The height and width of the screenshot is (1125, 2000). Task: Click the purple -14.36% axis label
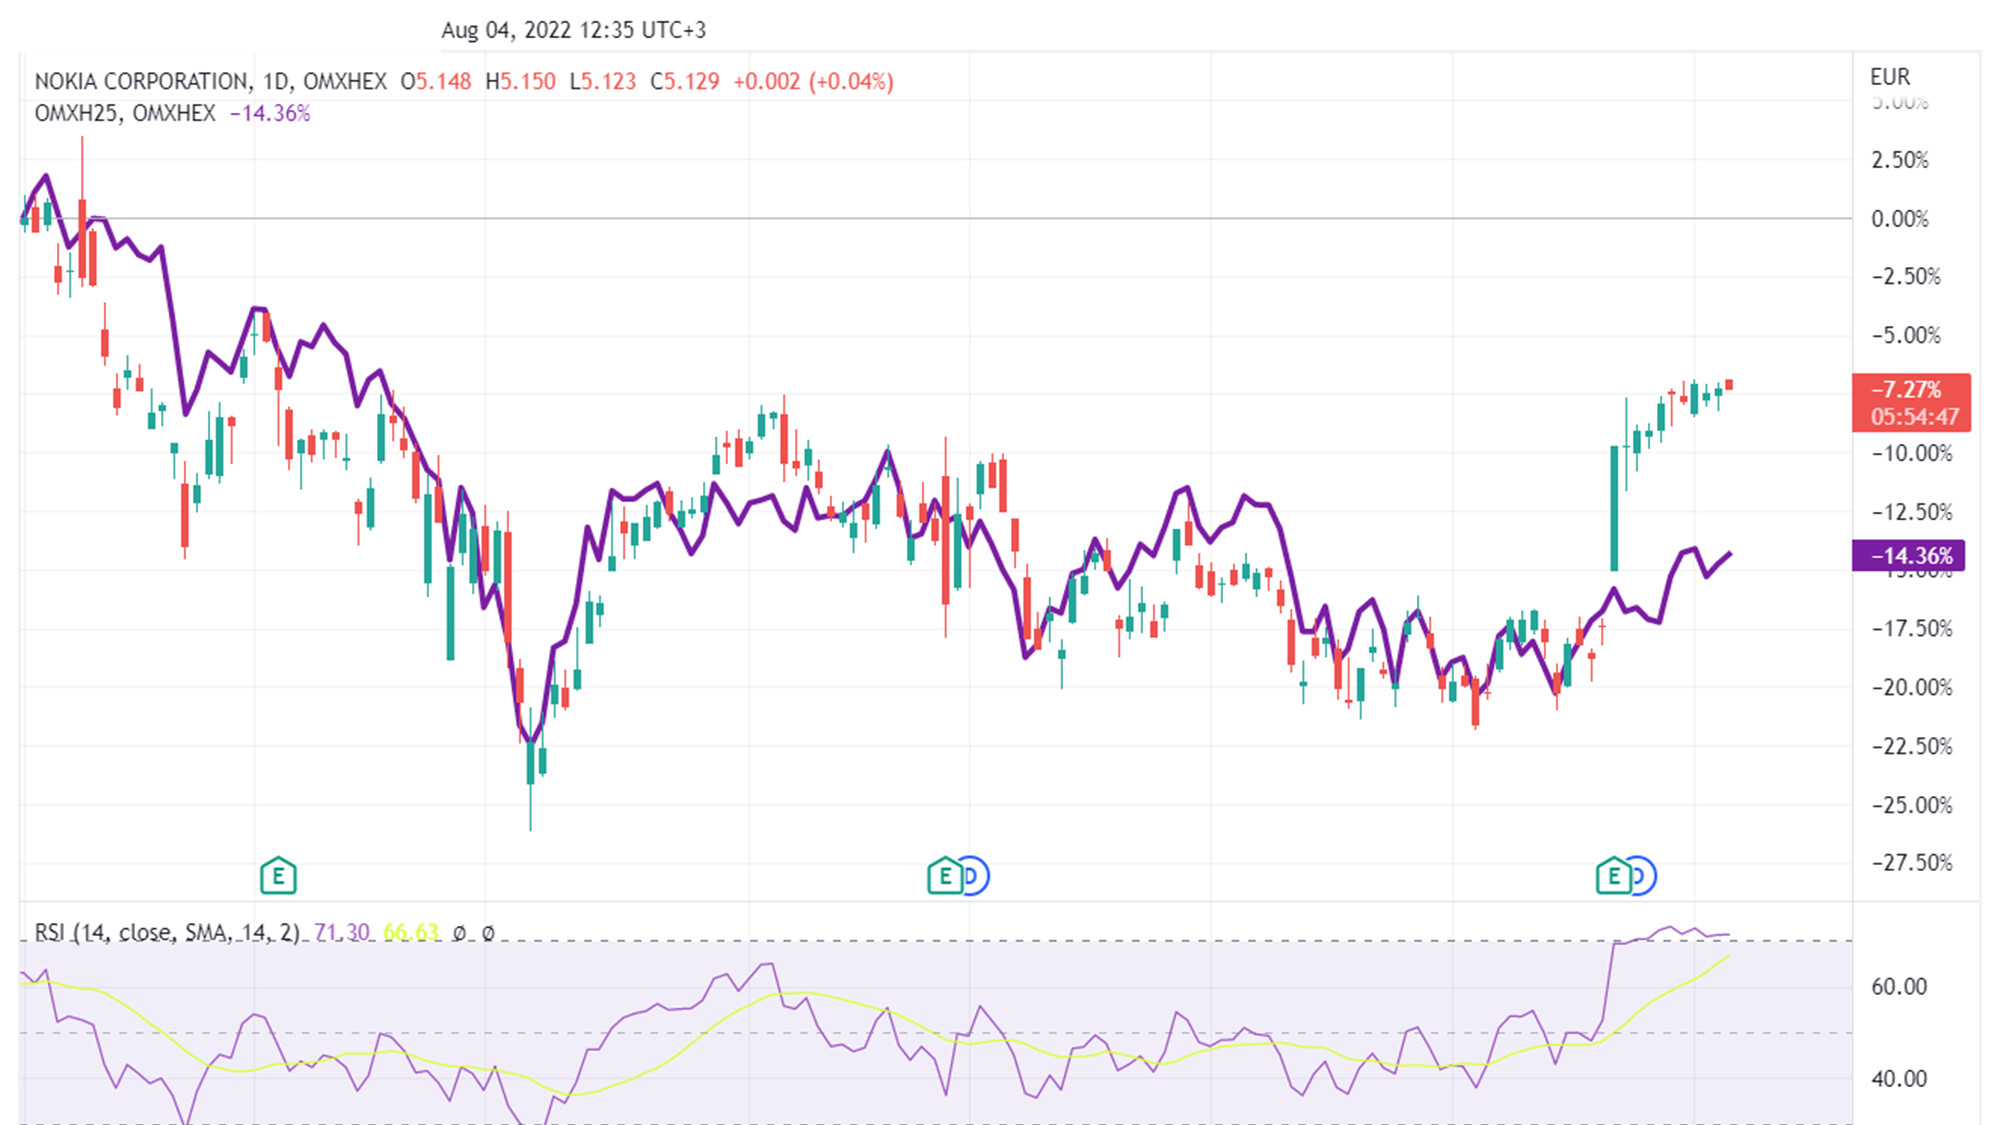click(1908, 555)
